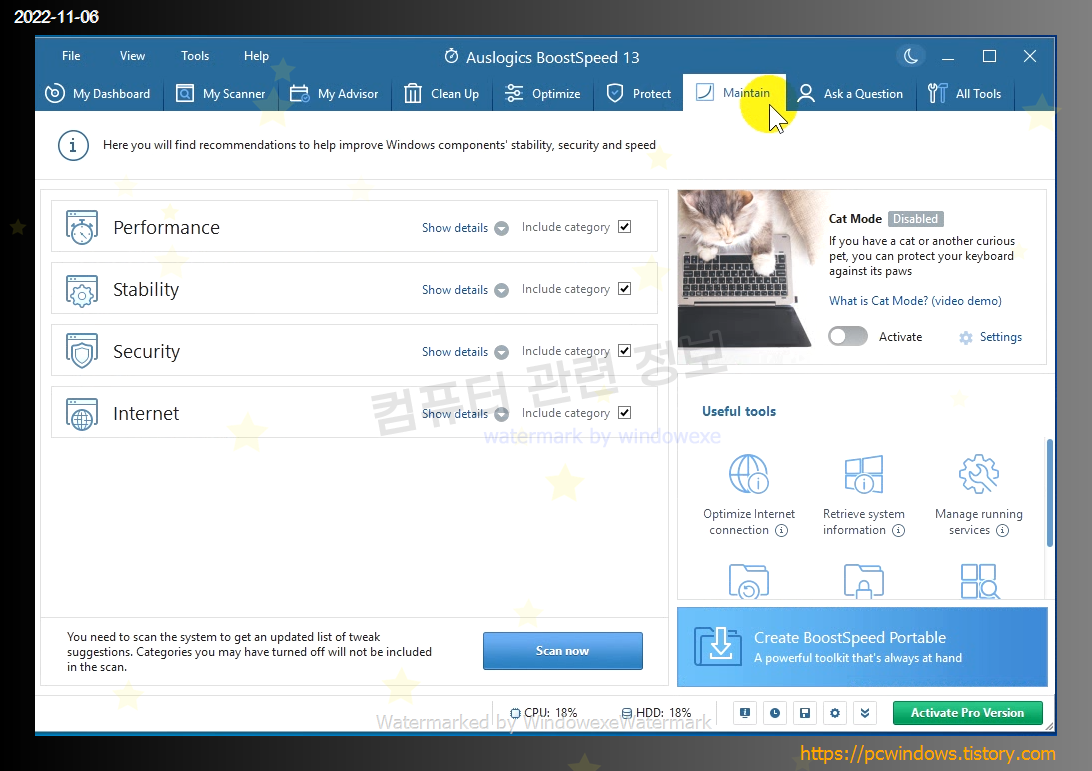1092x771 pixels.
Task: Expand Show details for Performance
Action: 465,228
